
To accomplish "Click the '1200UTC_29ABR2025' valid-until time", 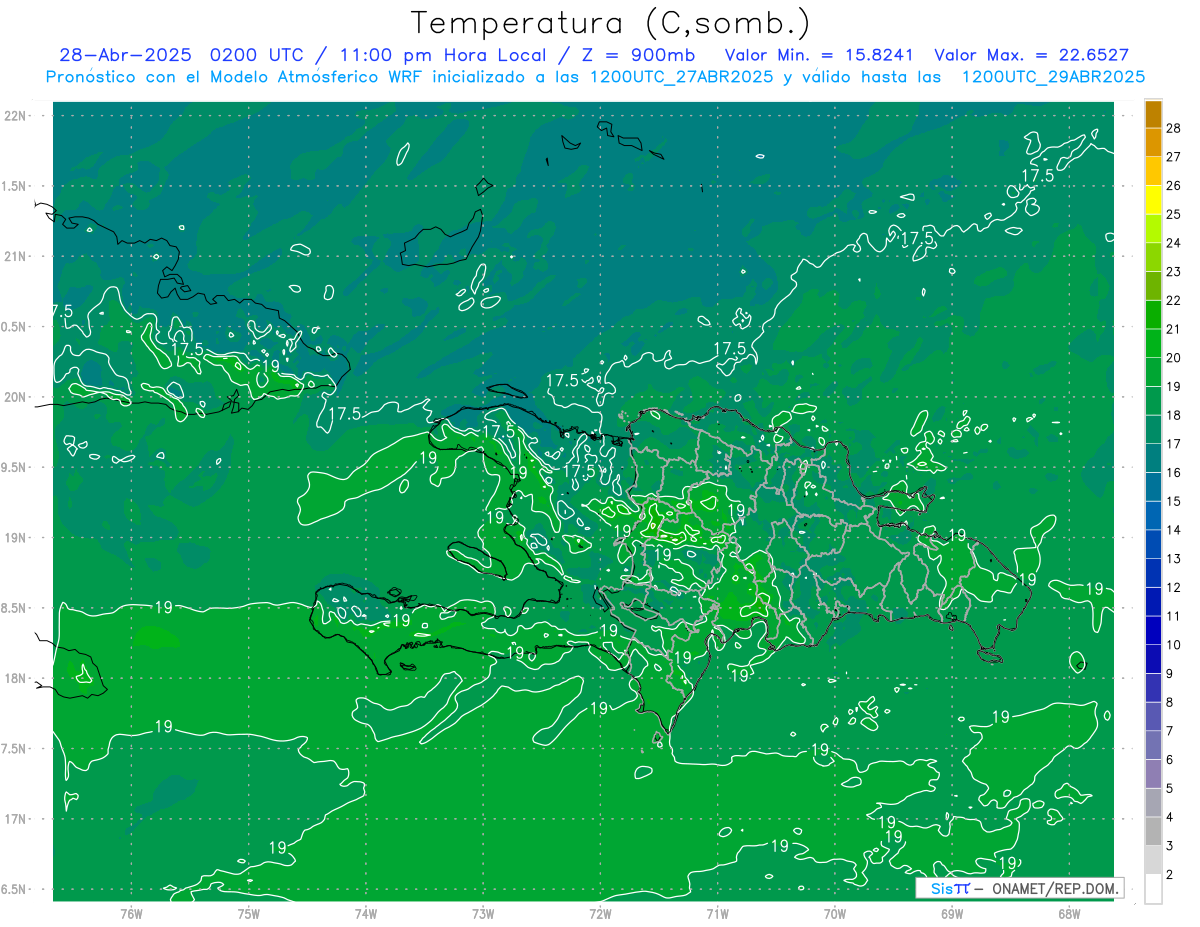I will point(1053,77).
